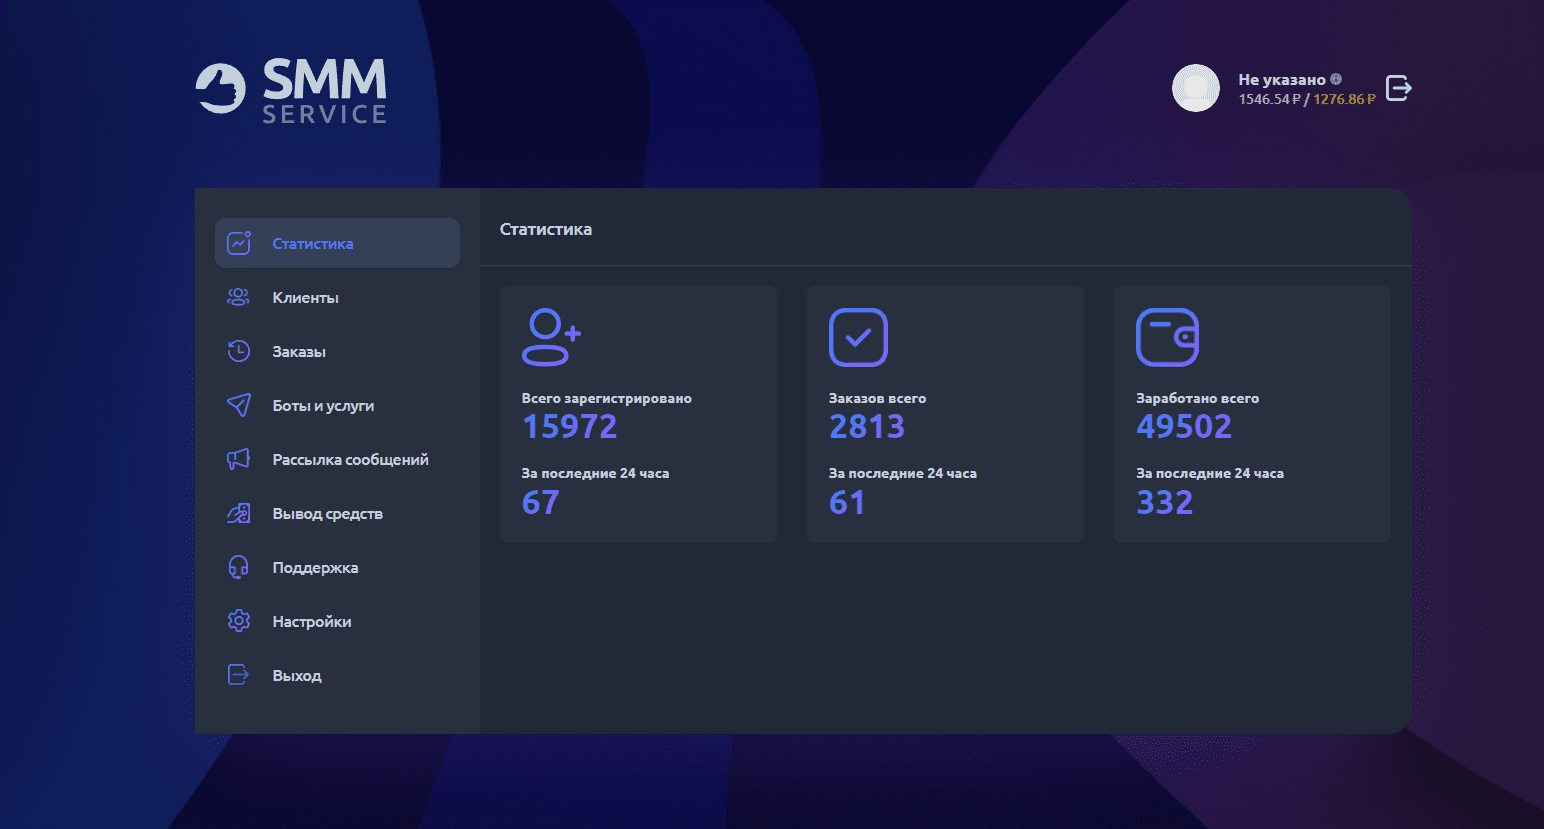Click the value 67 for last 24 hours

pos(540,502)
